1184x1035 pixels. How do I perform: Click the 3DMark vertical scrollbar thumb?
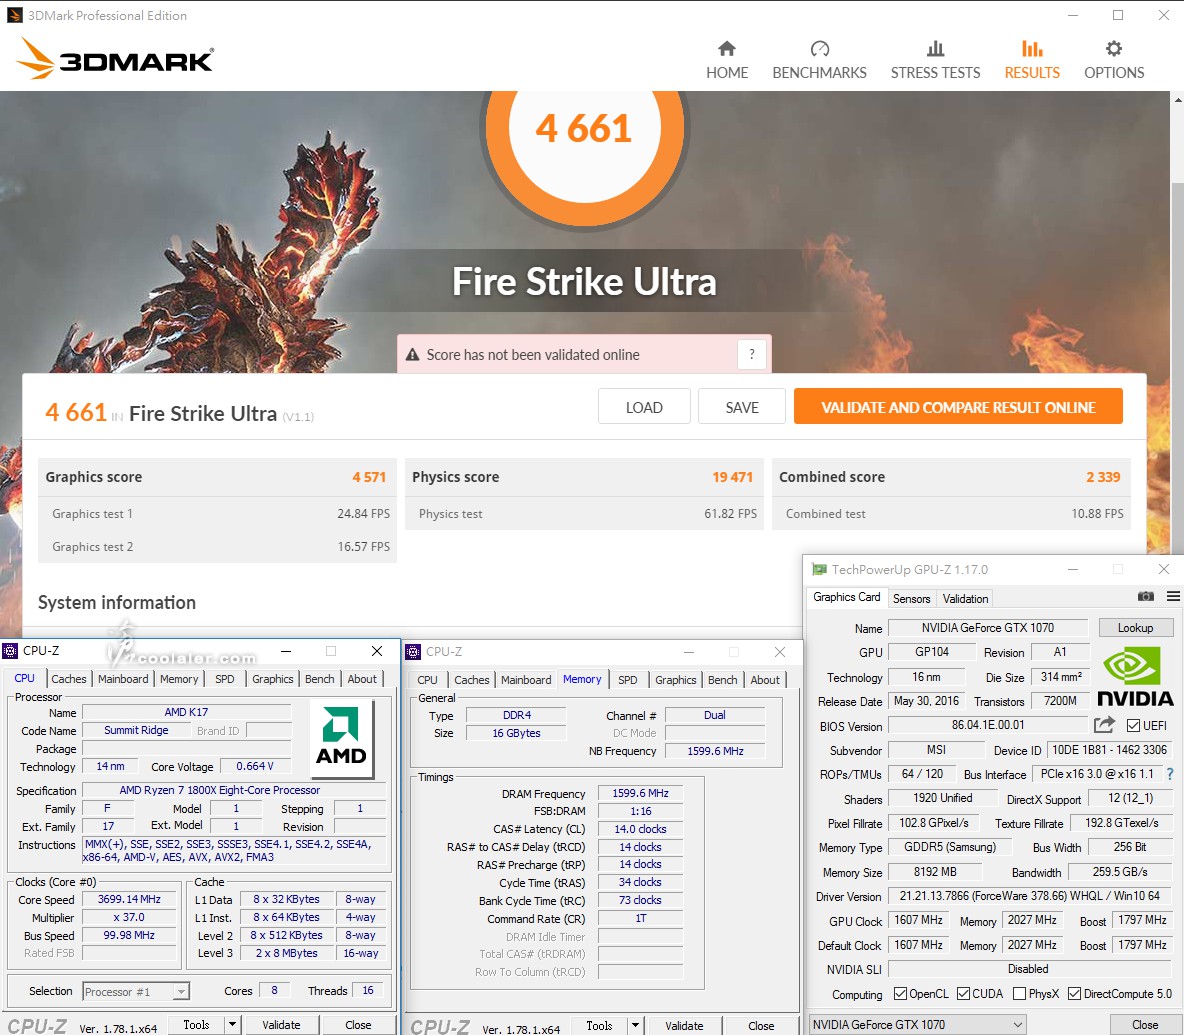(x=1177, y=370)
